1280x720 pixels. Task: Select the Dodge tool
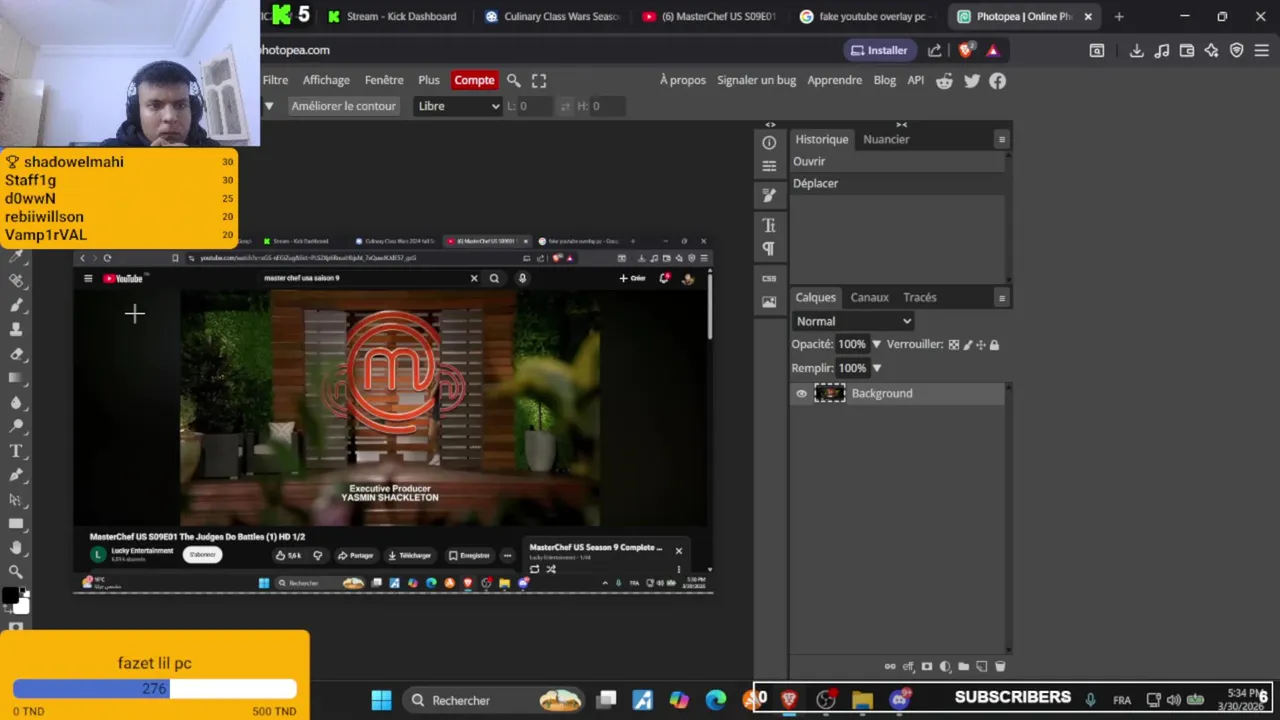tap(16, 426)
